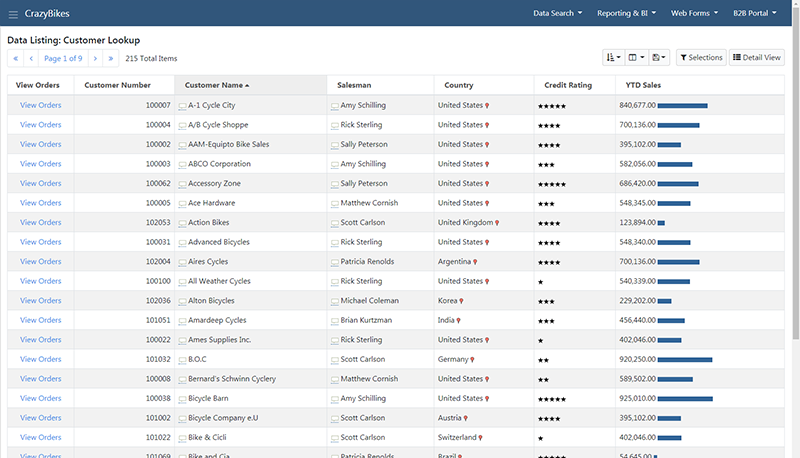
Task: Open the Web Forms menu
Action: [x=694, y=13]
